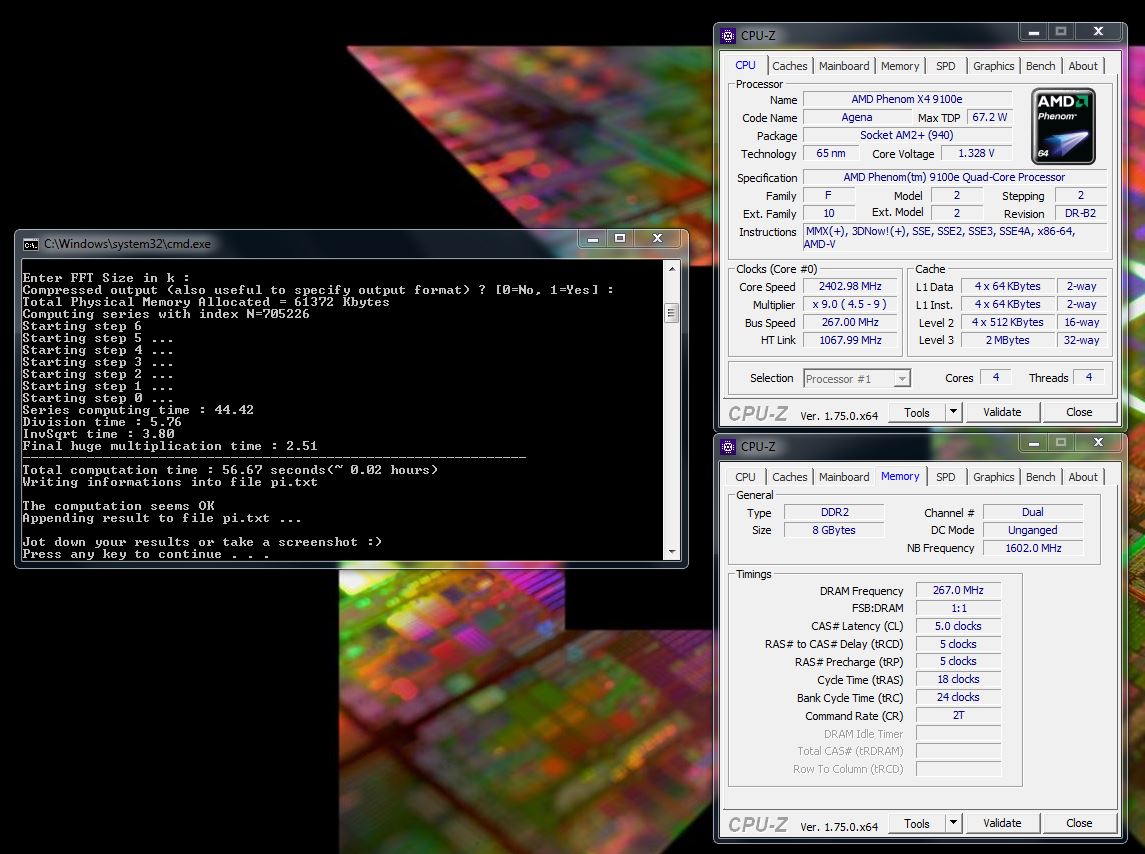Open the Mainboard tab in the top CPU-Z window
Viewport: 1145px width, 854px height.
[843, 66]
